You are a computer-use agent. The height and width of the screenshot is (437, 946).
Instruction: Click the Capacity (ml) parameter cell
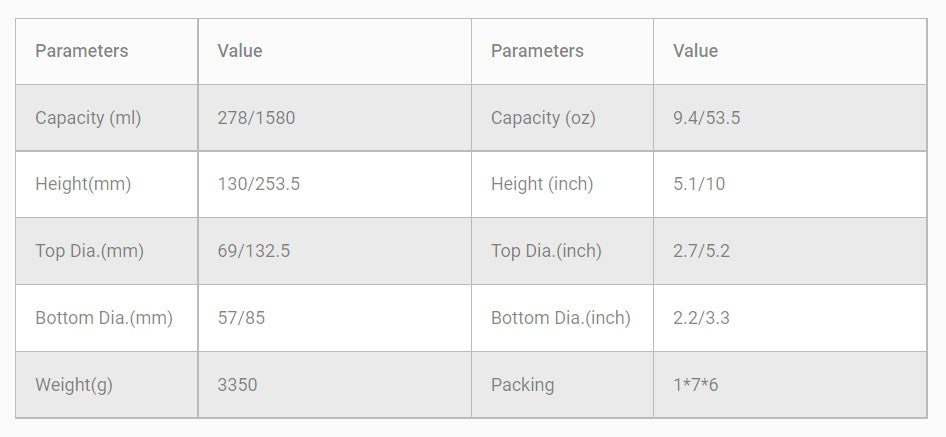88,118
